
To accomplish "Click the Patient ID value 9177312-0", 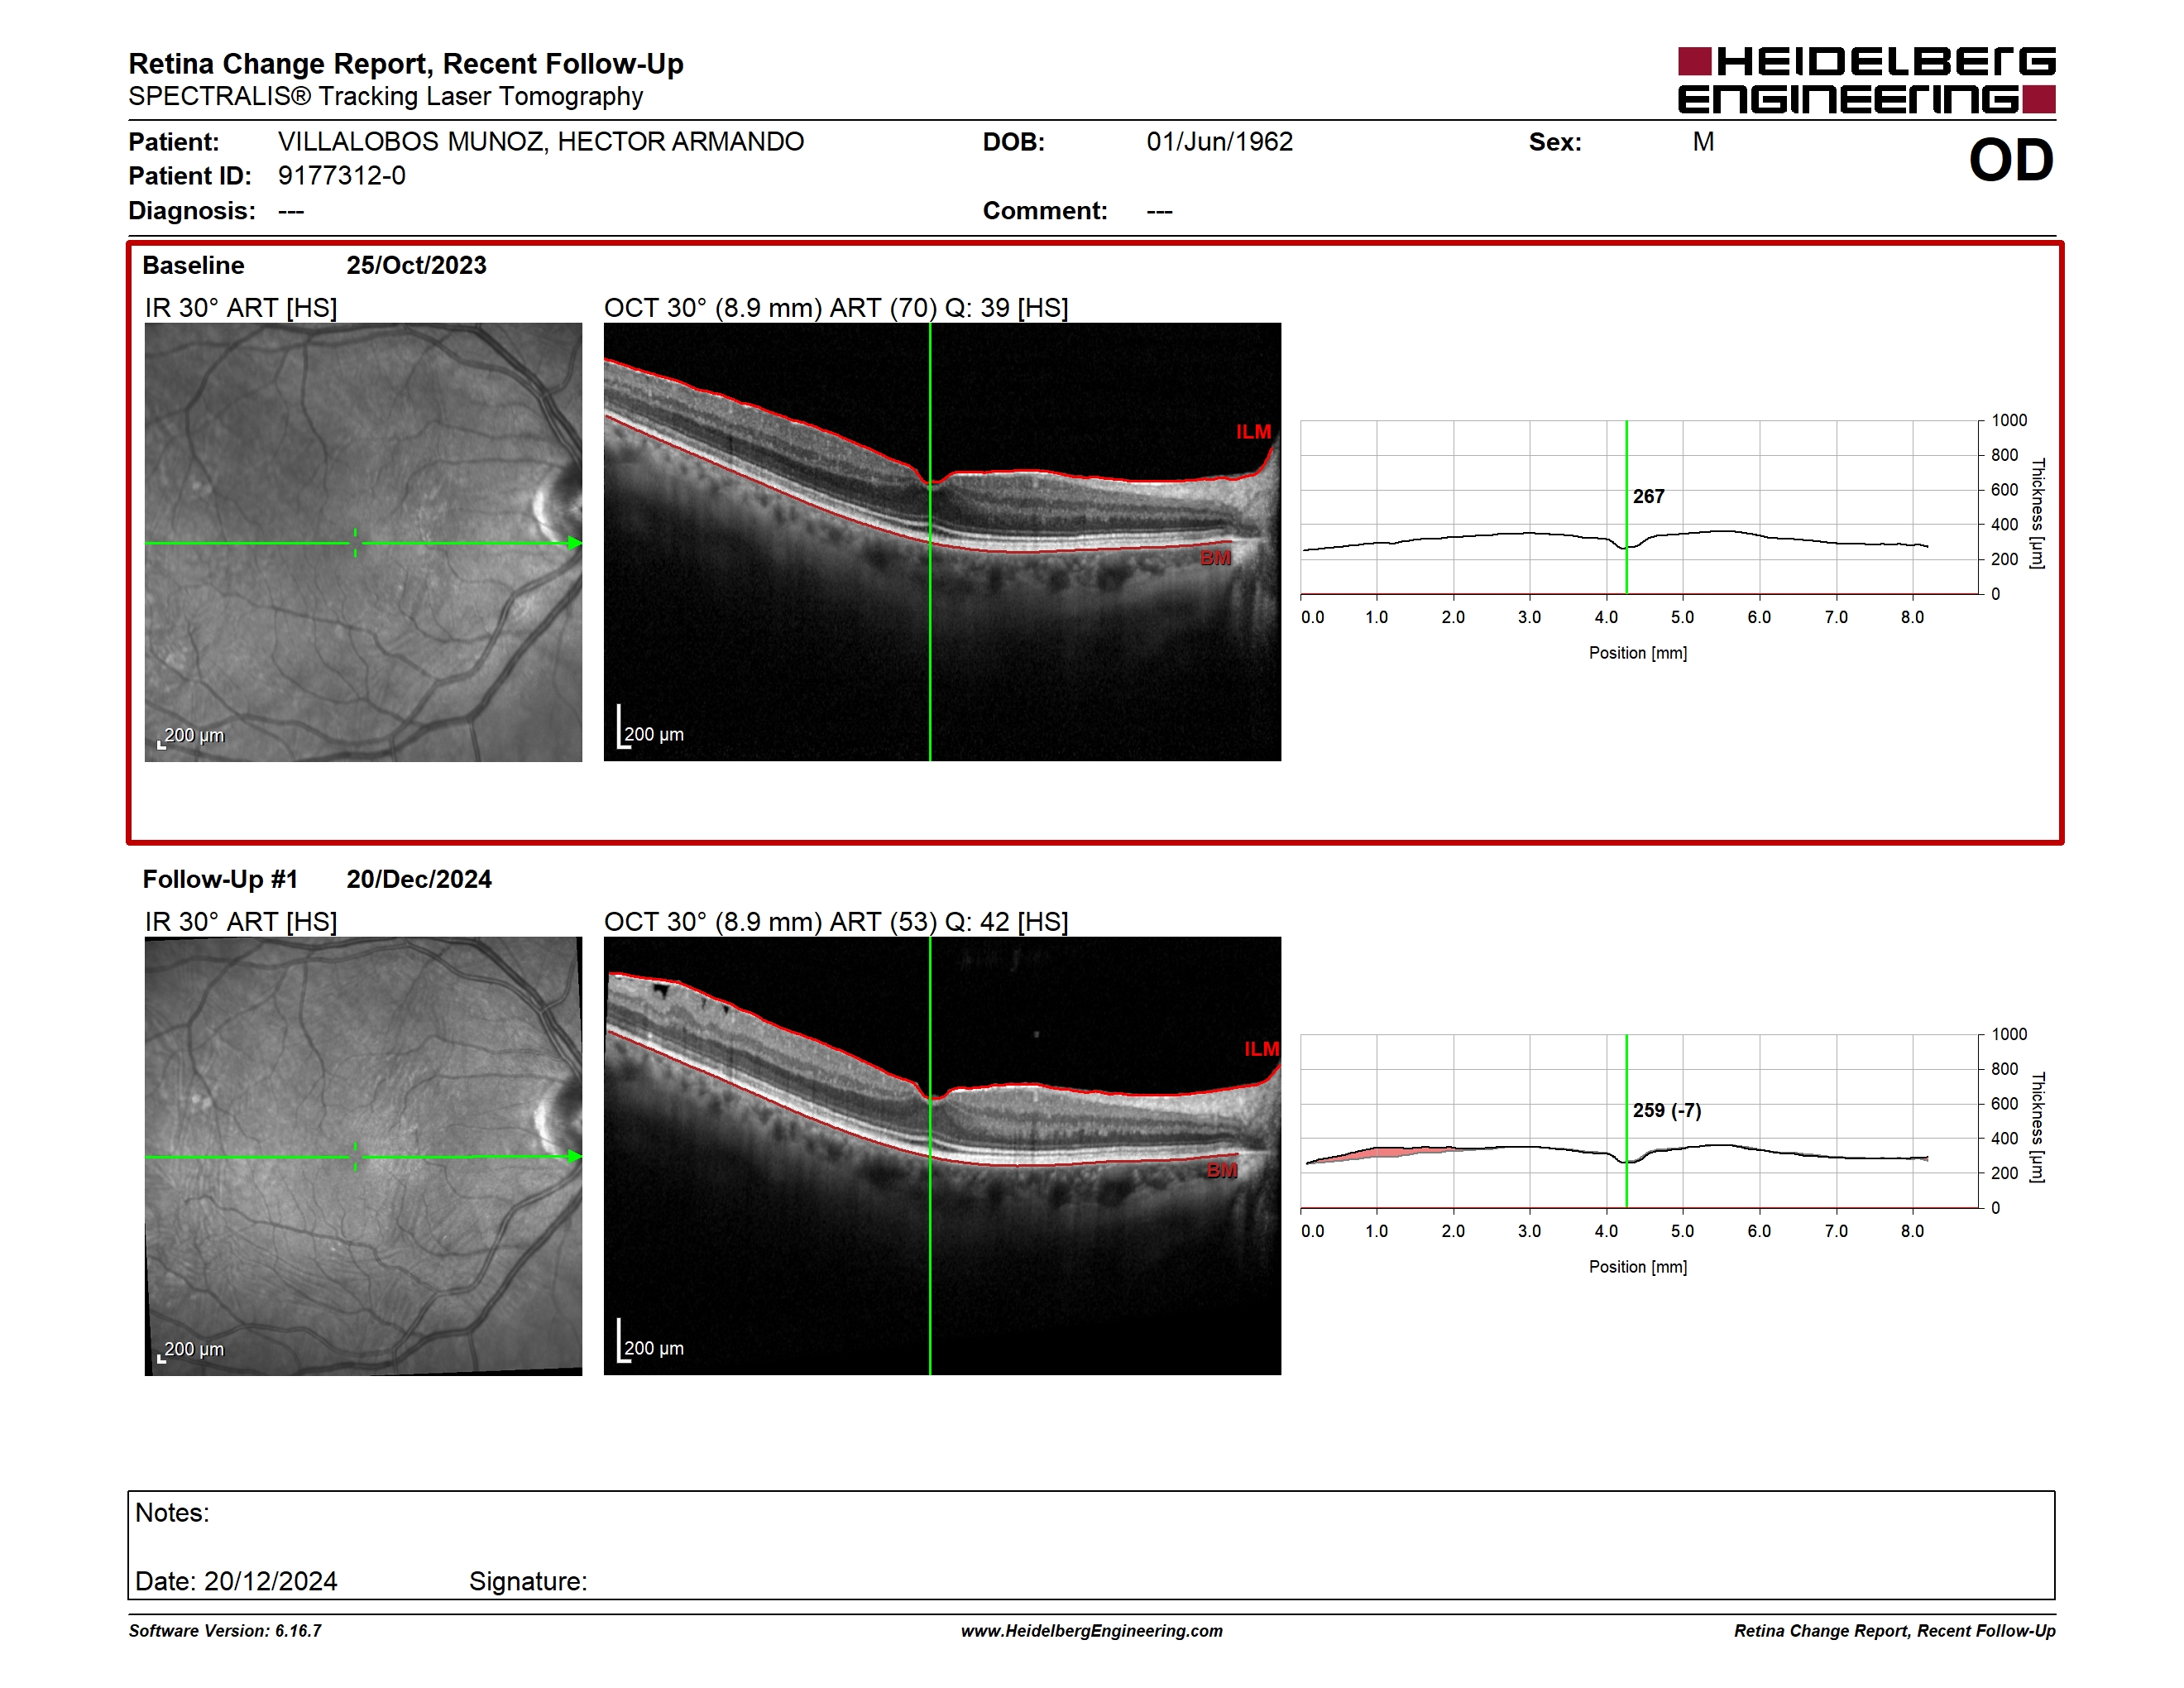I will click(x=342, y=176).
